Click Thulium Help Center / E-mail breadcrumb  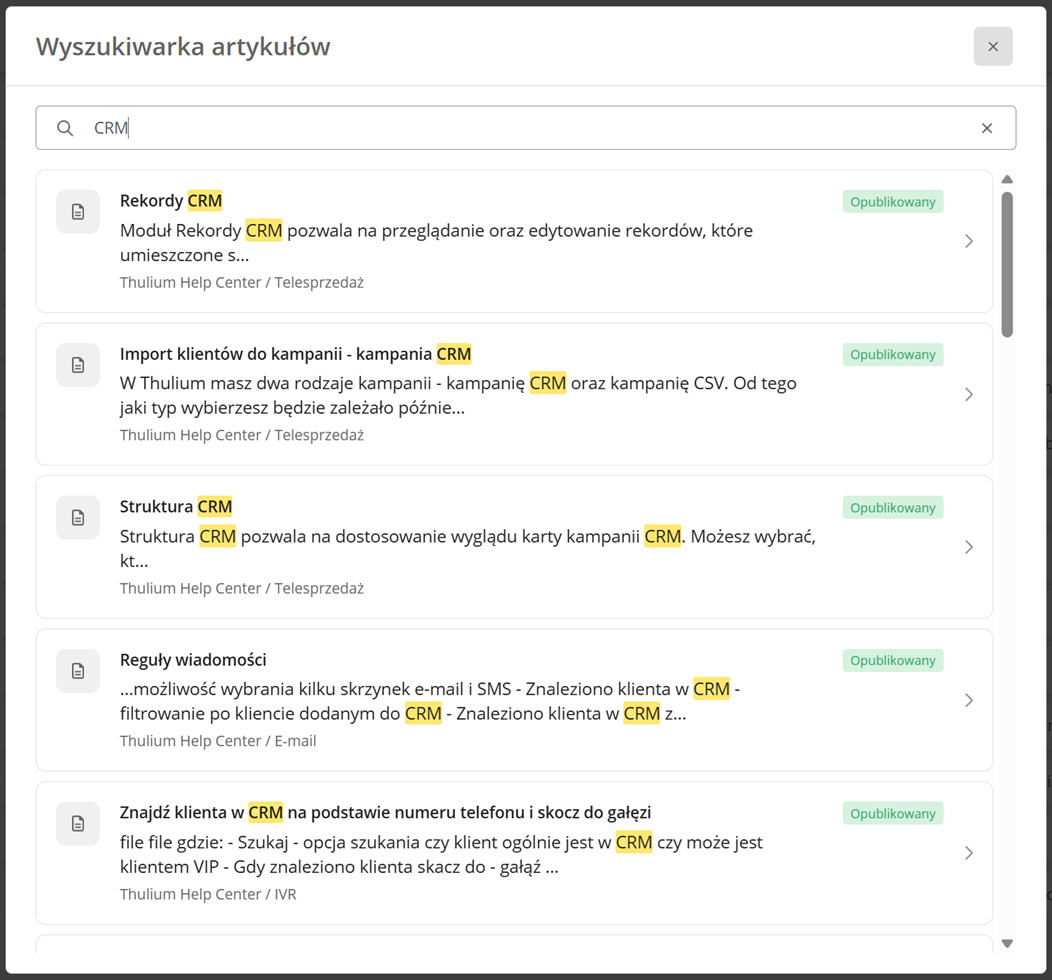click(x=218, y=741)
